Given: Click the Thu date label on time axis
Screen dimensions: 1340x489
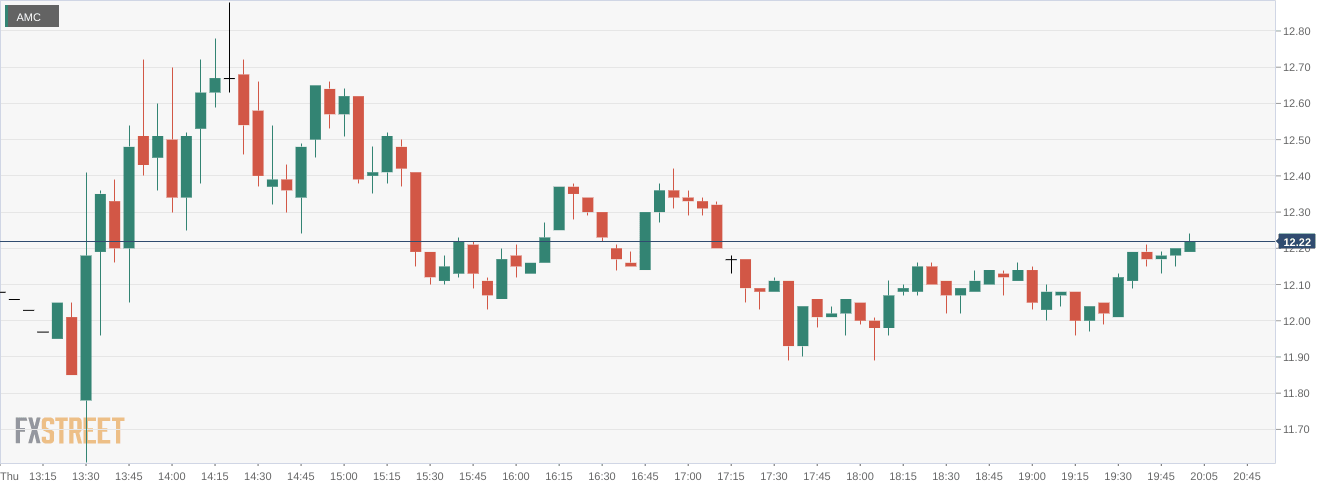Looking at the screenshot, I should (10, 476).
